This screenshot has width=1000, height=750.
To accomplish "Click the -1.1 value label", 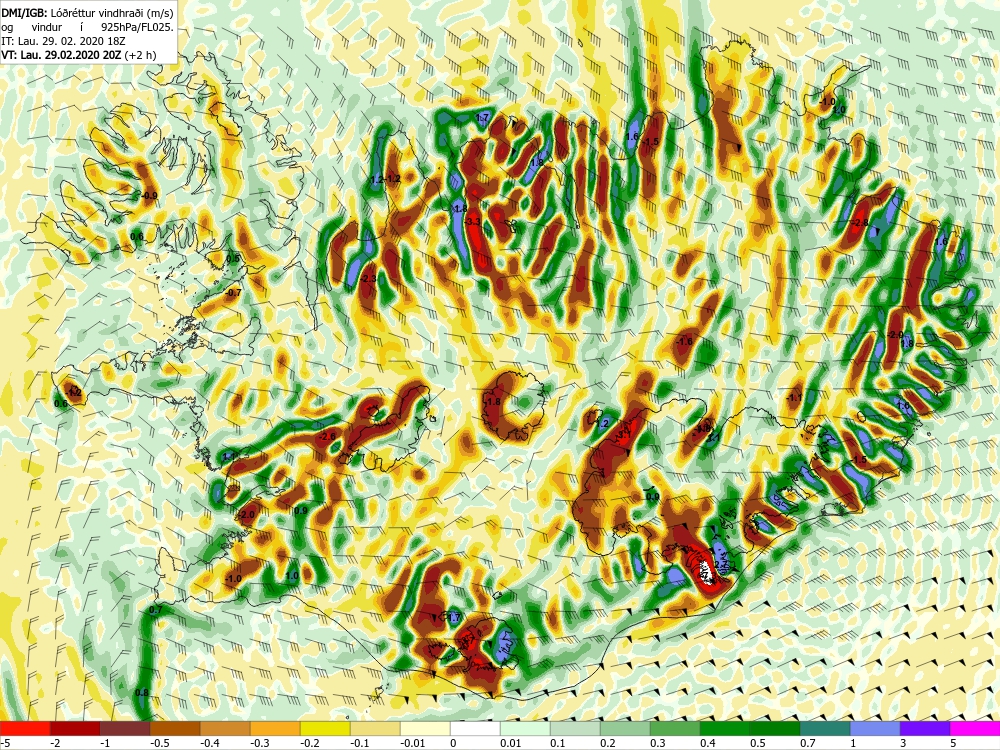I will point(795,397).
